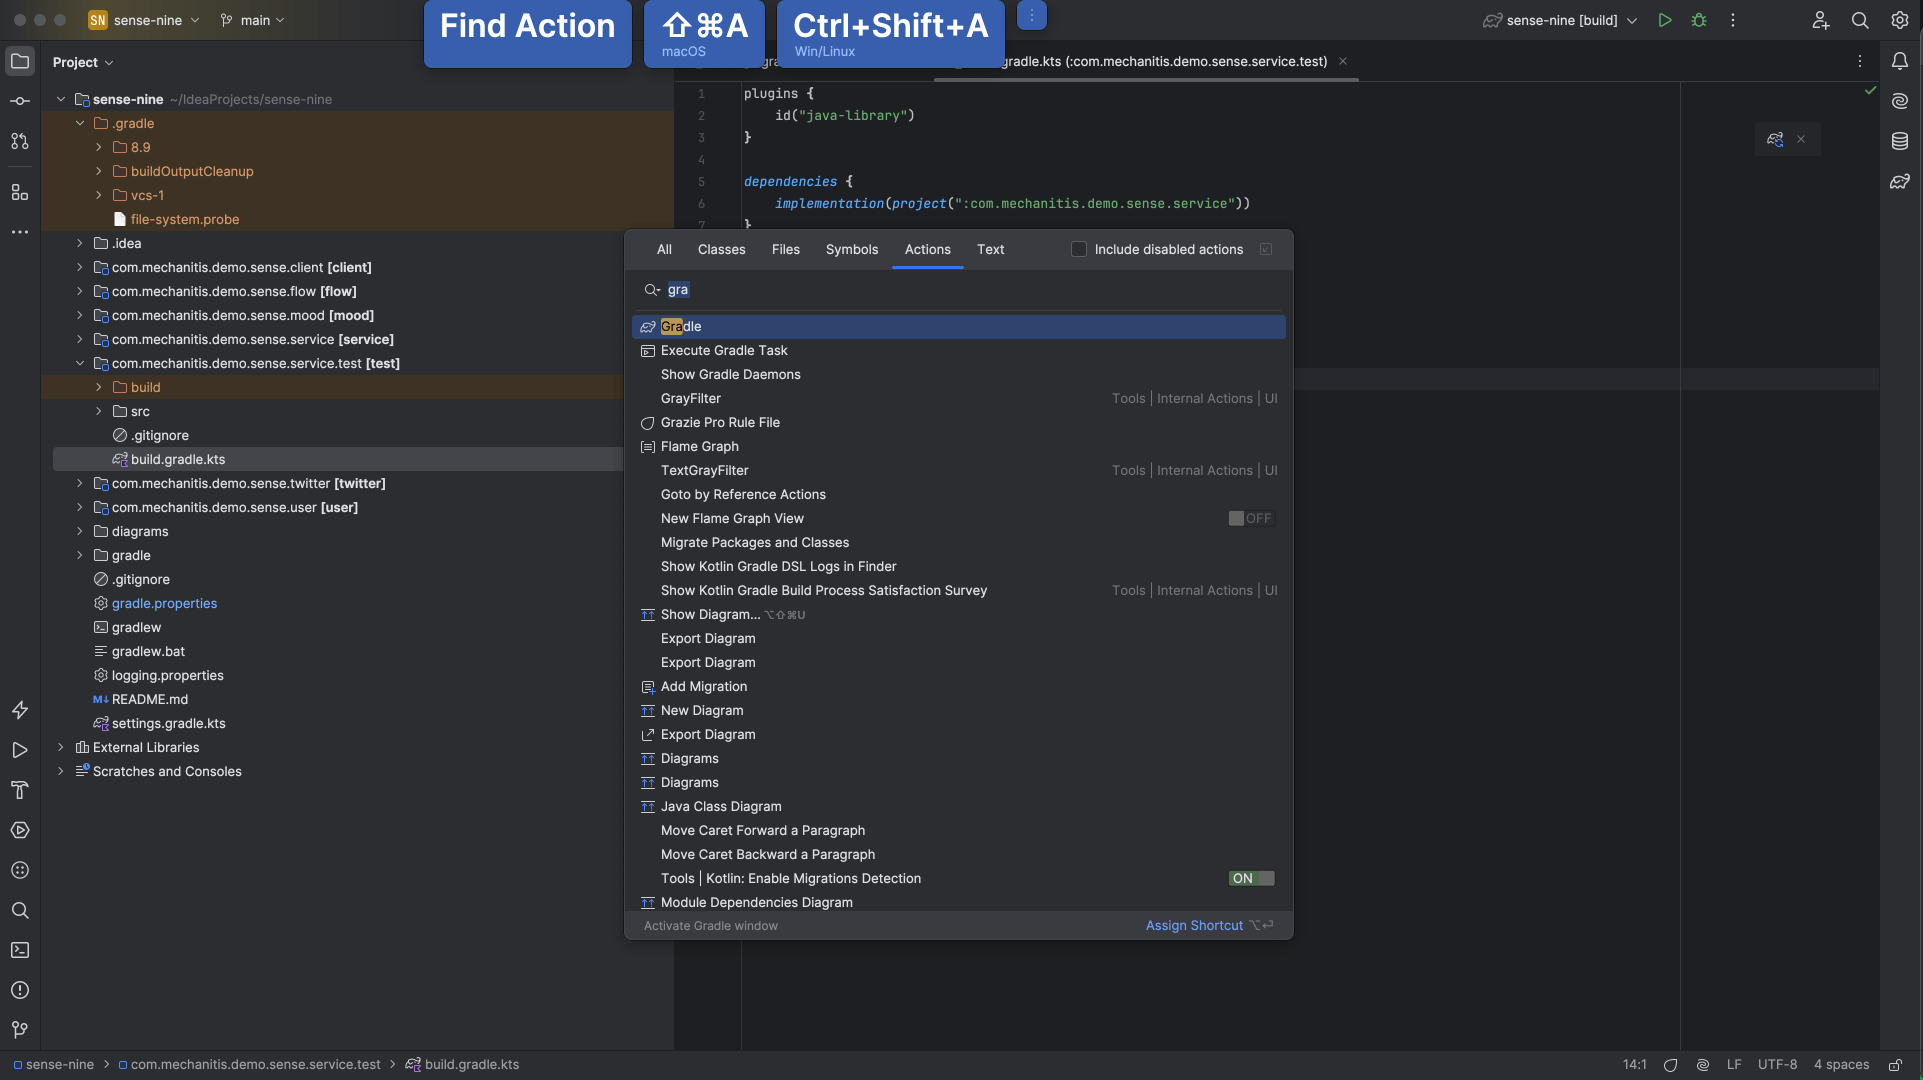Expand the com.mechanitis.demo.sense.client module
This screenshot has width=1923, height=1080.
(80, 267)
